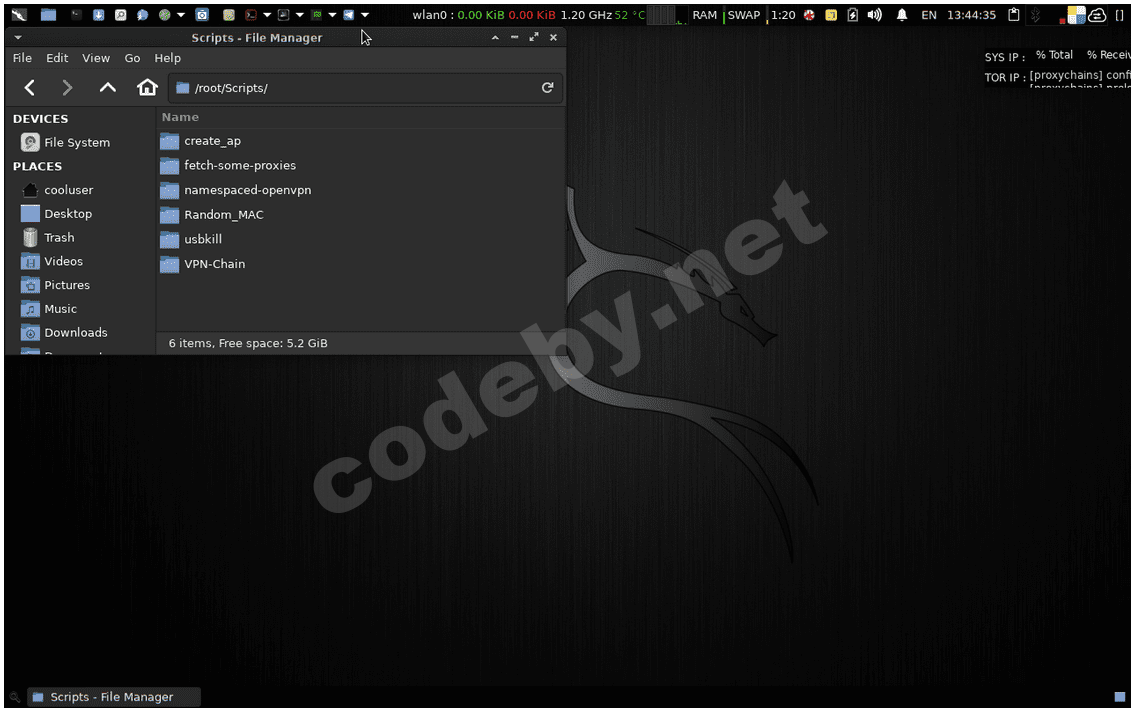The height and width of the screenshot is (712, 1134).
Task: Expand the dropdown next to globe launcher
Action: click(181, 14)
